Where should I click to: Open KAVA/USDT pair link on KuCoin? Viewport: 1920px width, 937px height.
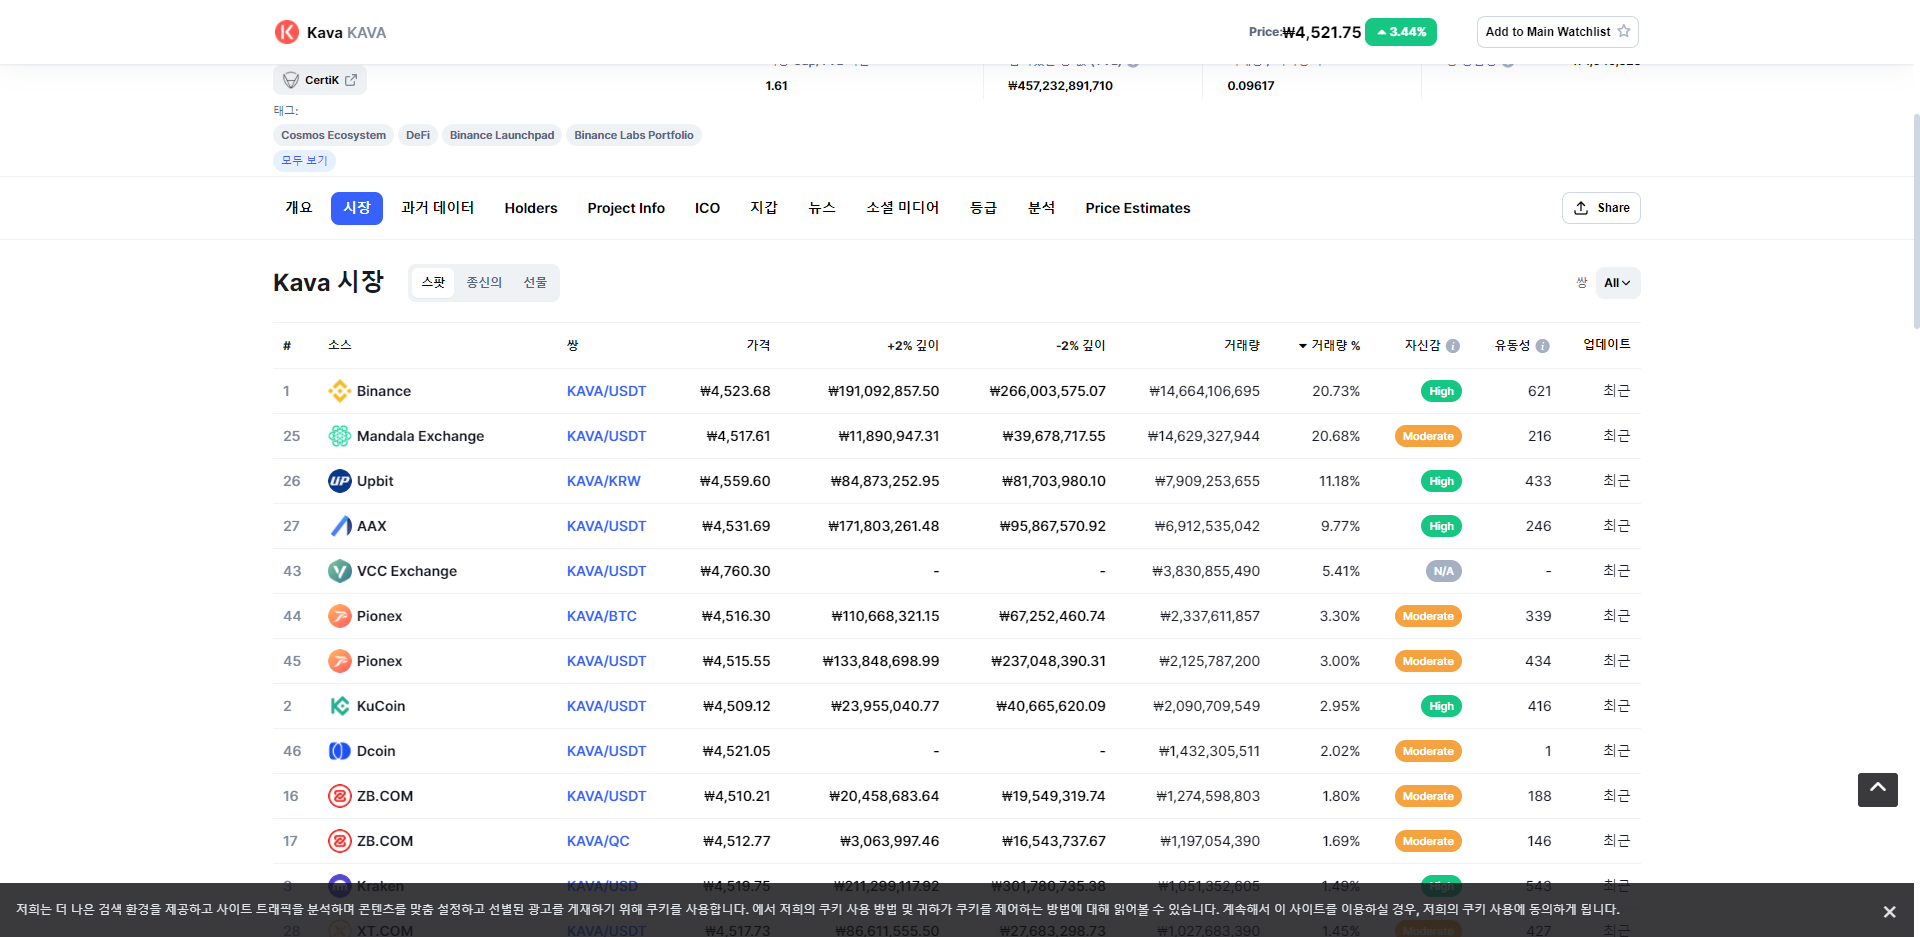click(606, 706)
